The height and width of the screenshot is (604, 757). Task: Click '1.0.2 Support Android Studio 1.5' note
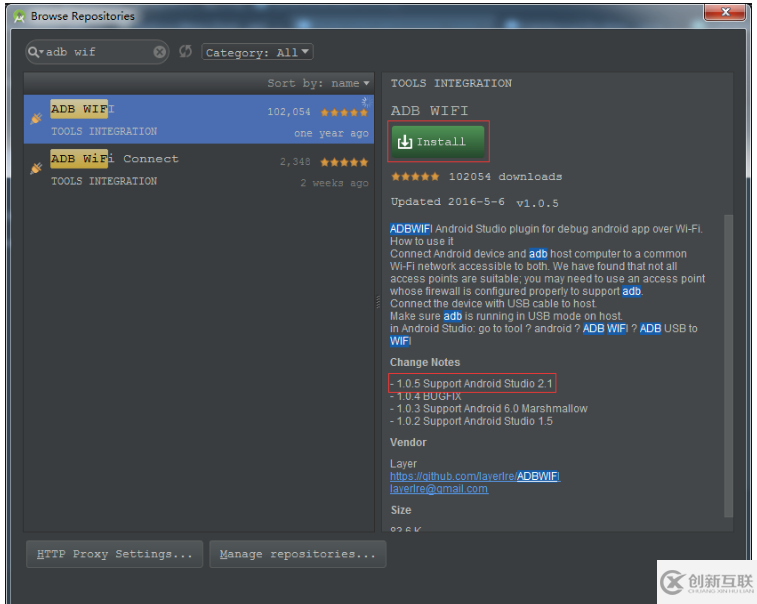click(x=471, y=421)
